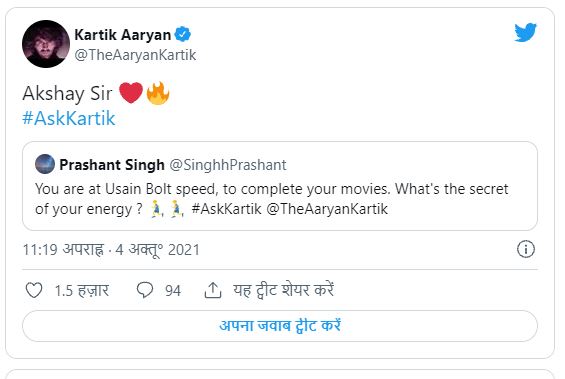Like the tweet with heart icon

pos(34,290)
